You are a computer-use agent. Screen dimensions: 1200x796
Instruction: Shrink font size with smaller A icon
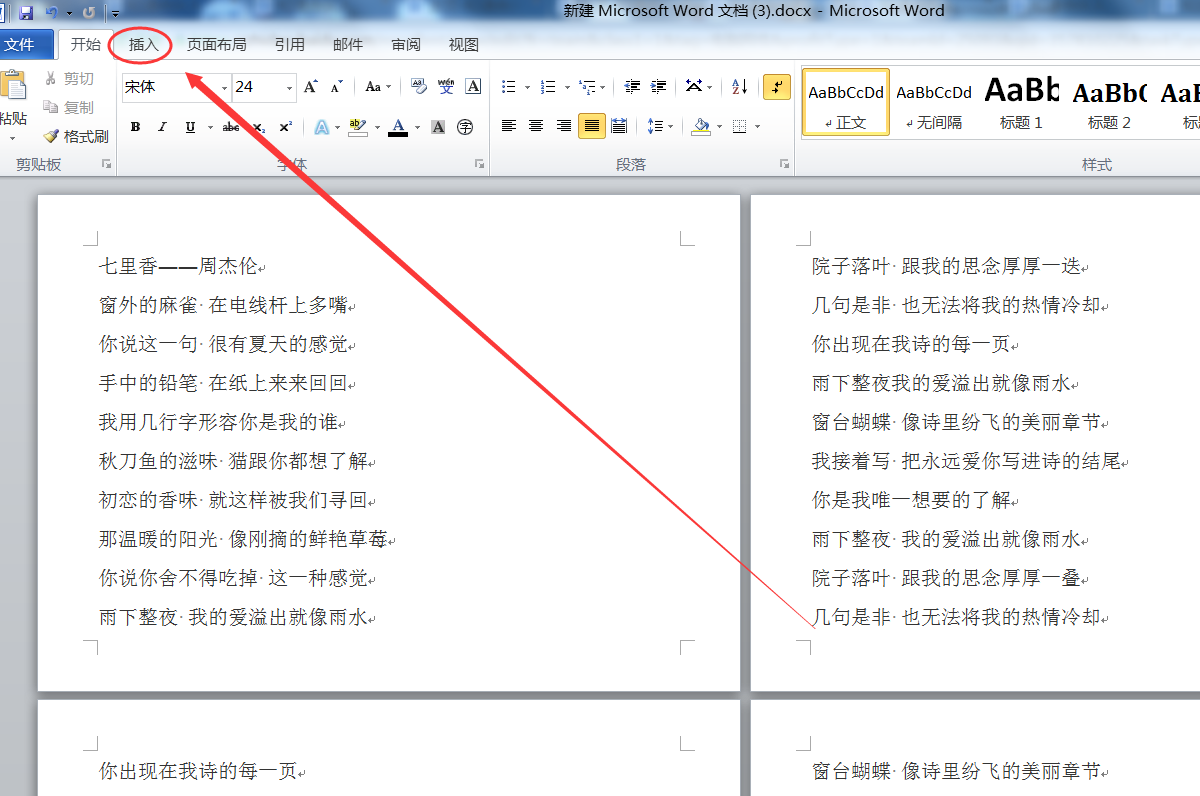tap(337, 87)
